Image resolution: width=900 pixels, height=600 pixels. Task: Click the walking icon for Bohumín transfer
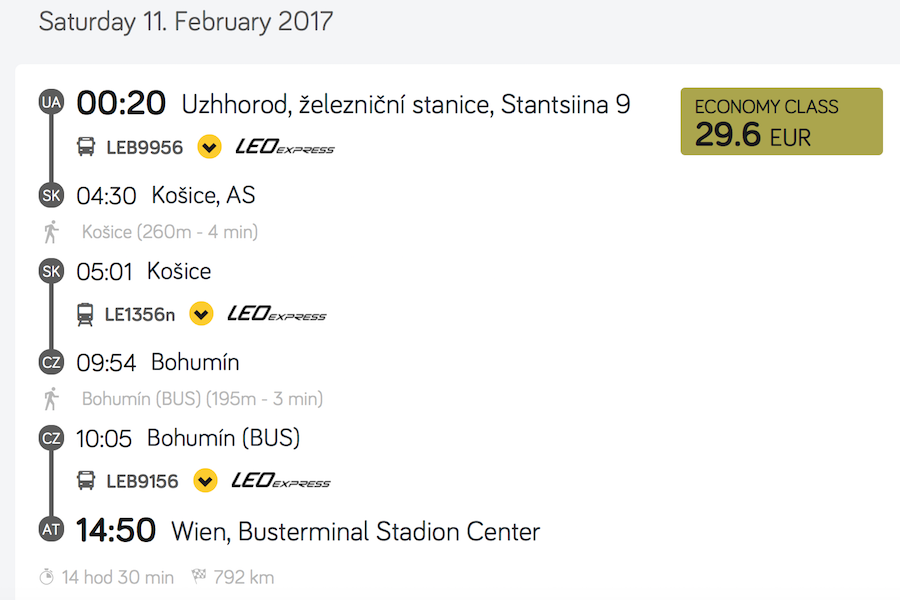51,399
